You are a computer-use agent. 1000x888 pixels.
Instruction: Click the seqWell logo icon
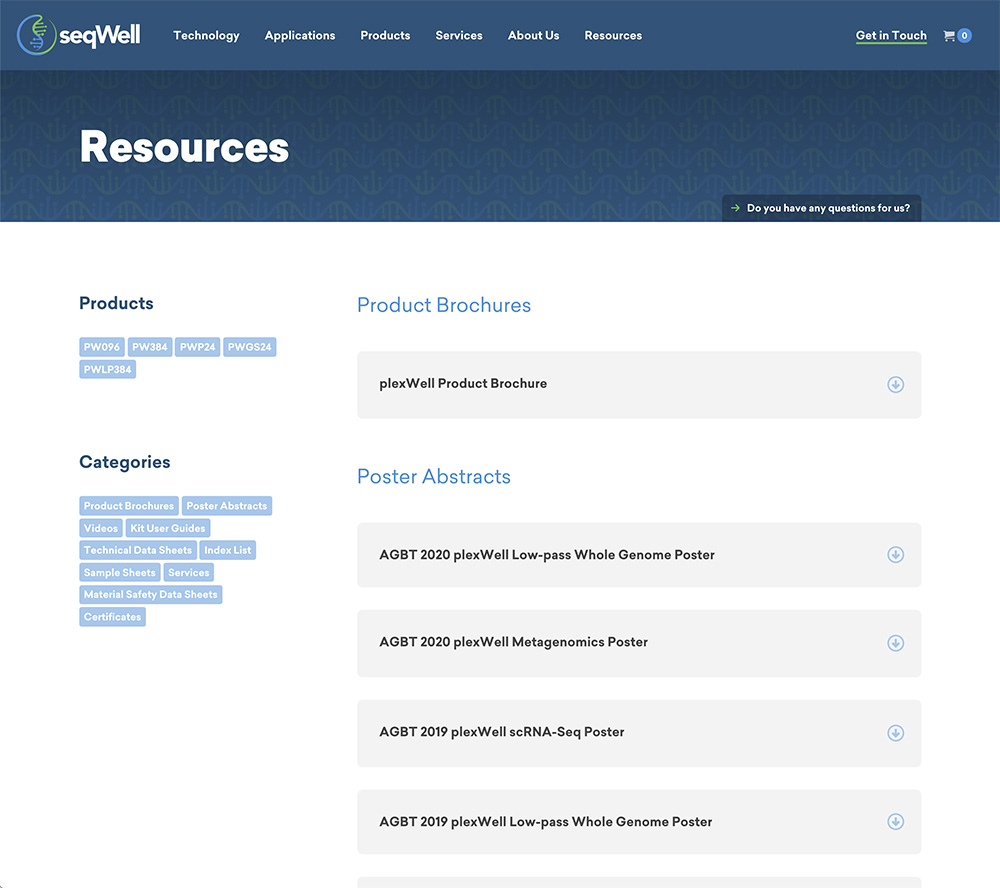(37, 35)
